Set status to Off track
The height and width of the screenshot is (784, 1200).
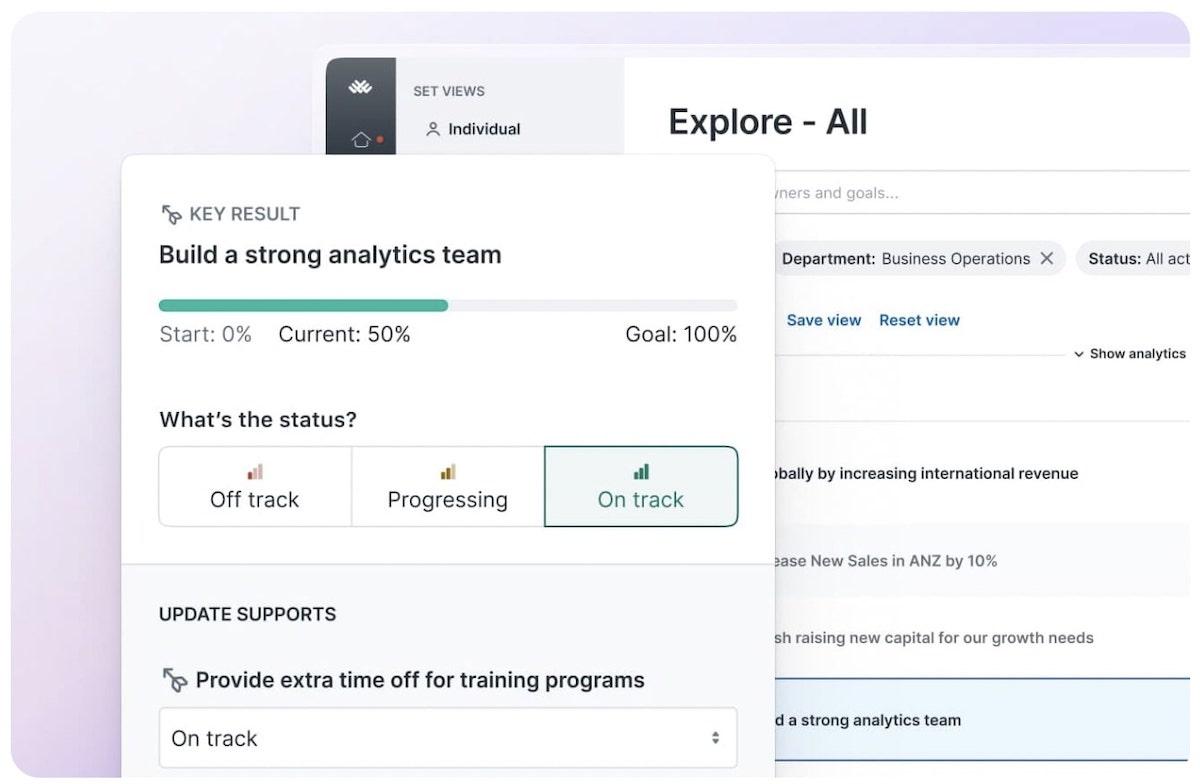(255, 487)
